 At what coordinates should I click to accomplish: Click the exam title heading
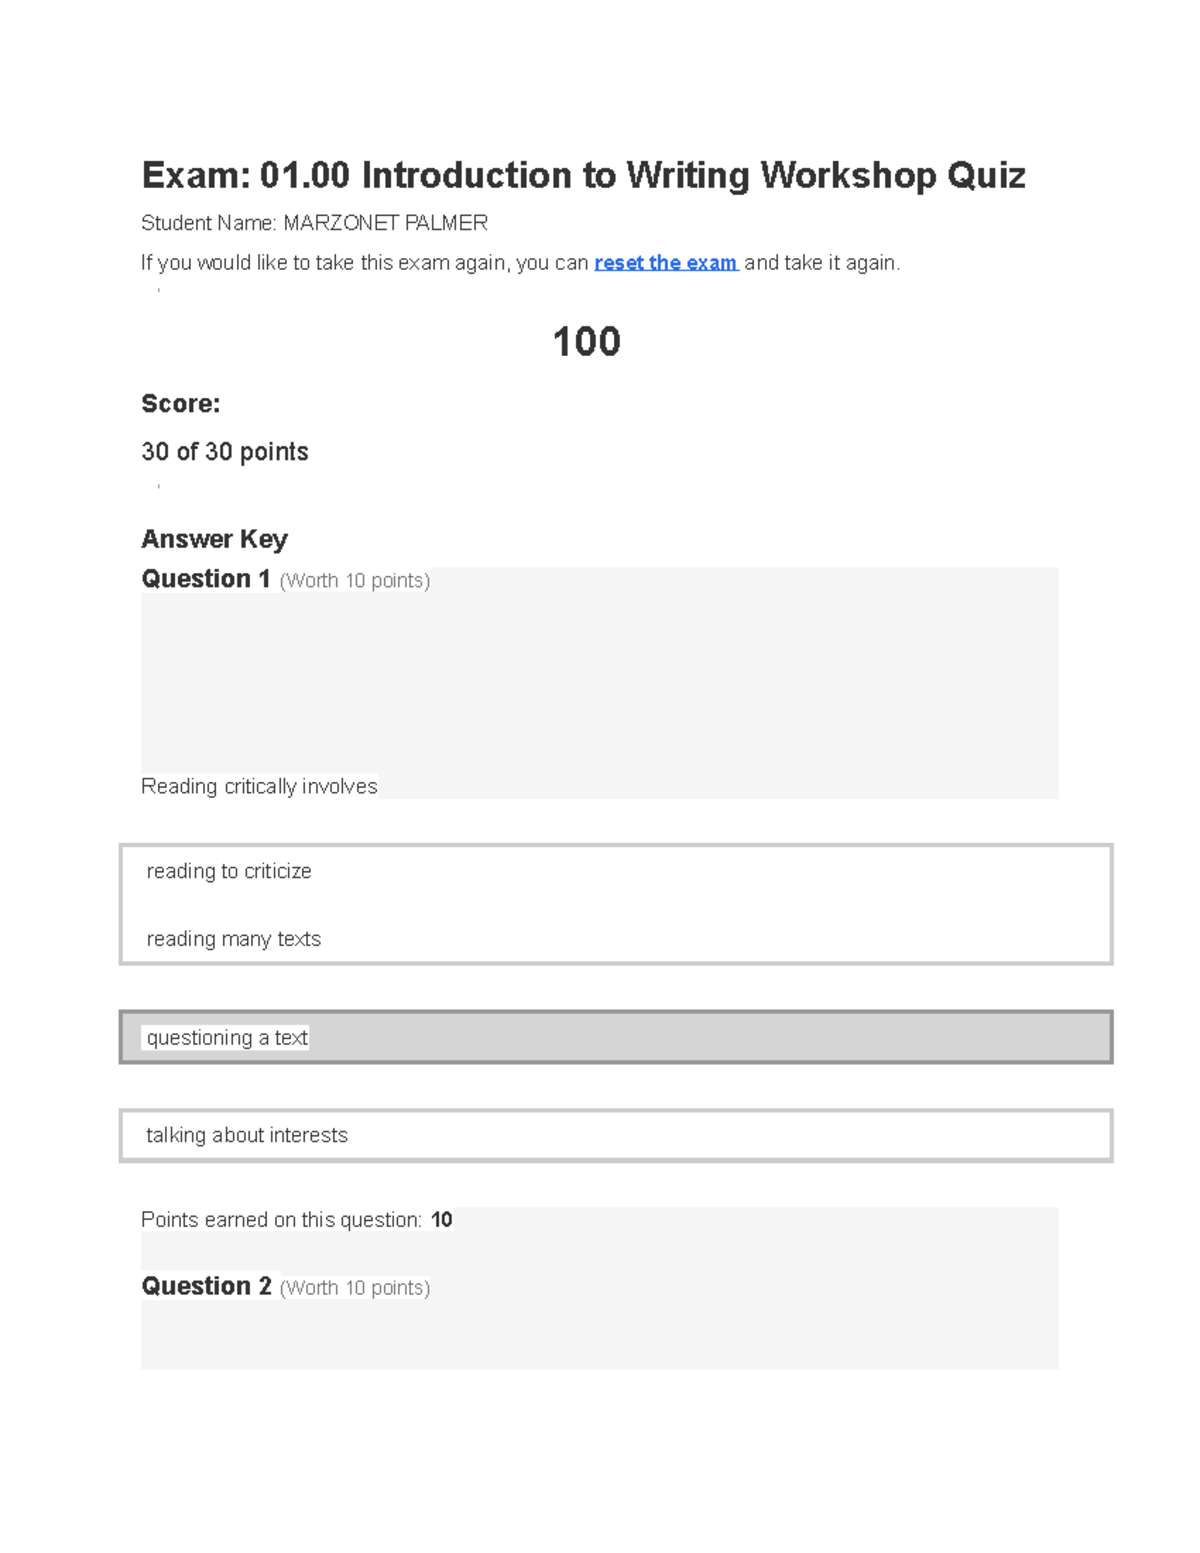tap(584, 175)
